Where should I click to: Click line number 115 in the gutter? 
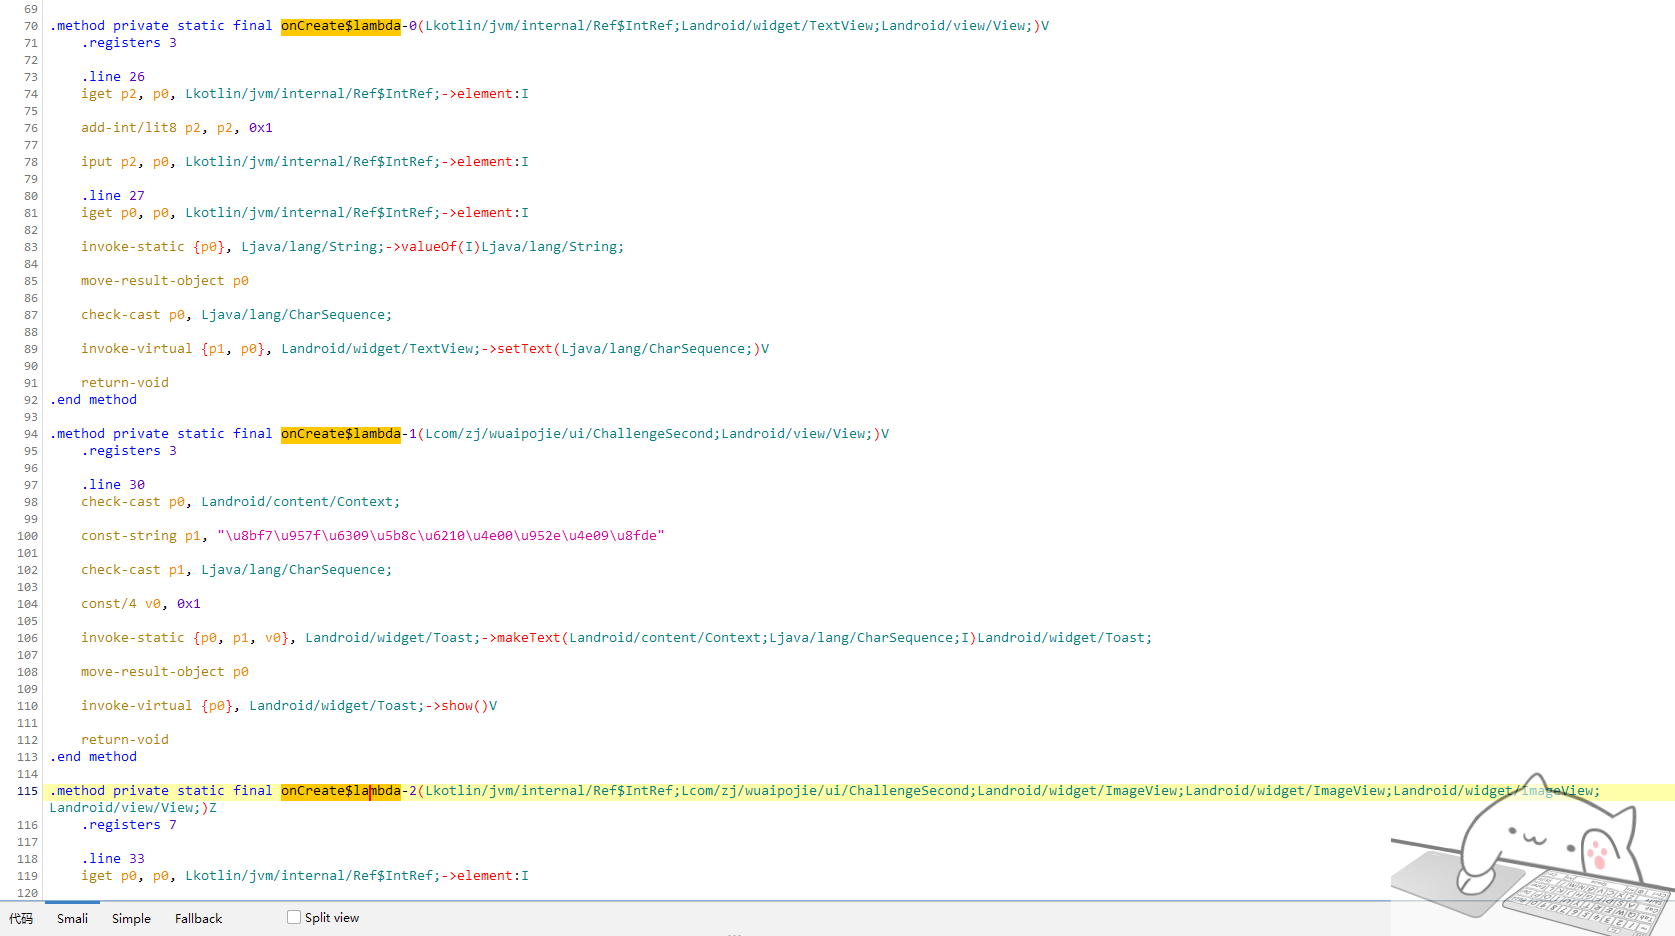coord(27,791)
